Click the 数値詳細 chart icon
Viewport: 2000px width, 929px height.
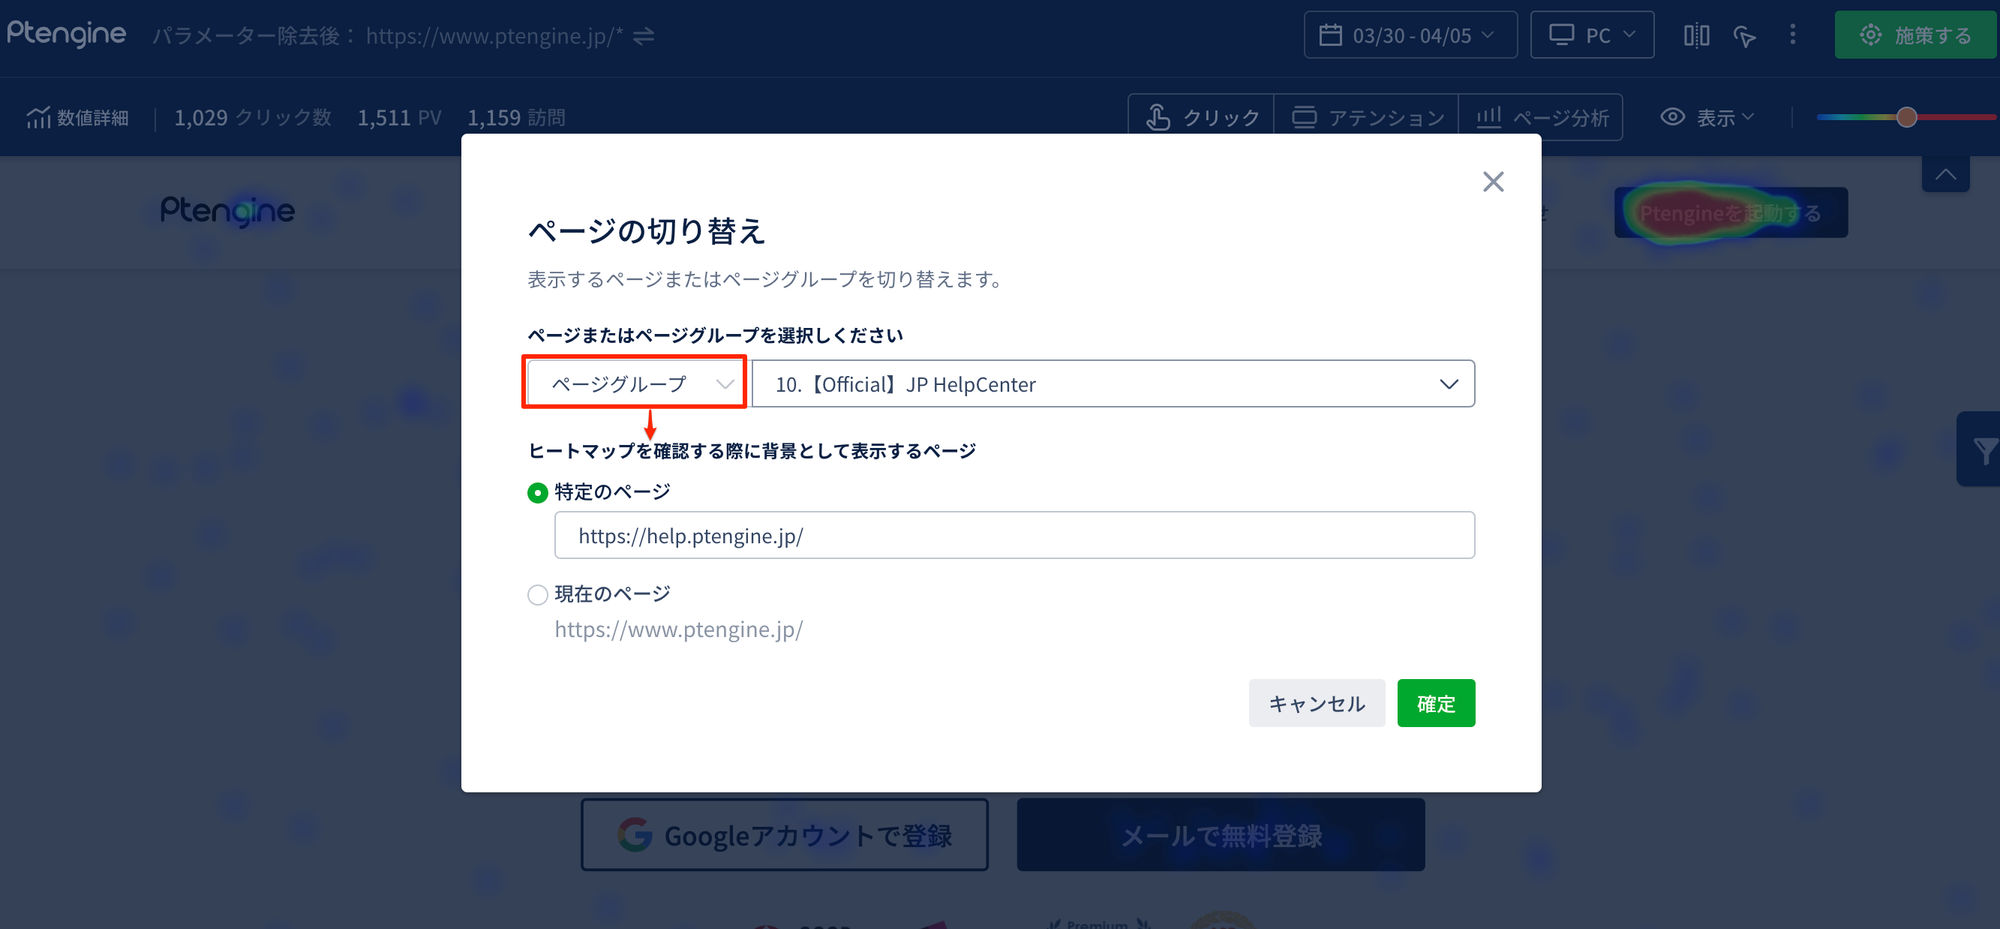pos(38,118)
